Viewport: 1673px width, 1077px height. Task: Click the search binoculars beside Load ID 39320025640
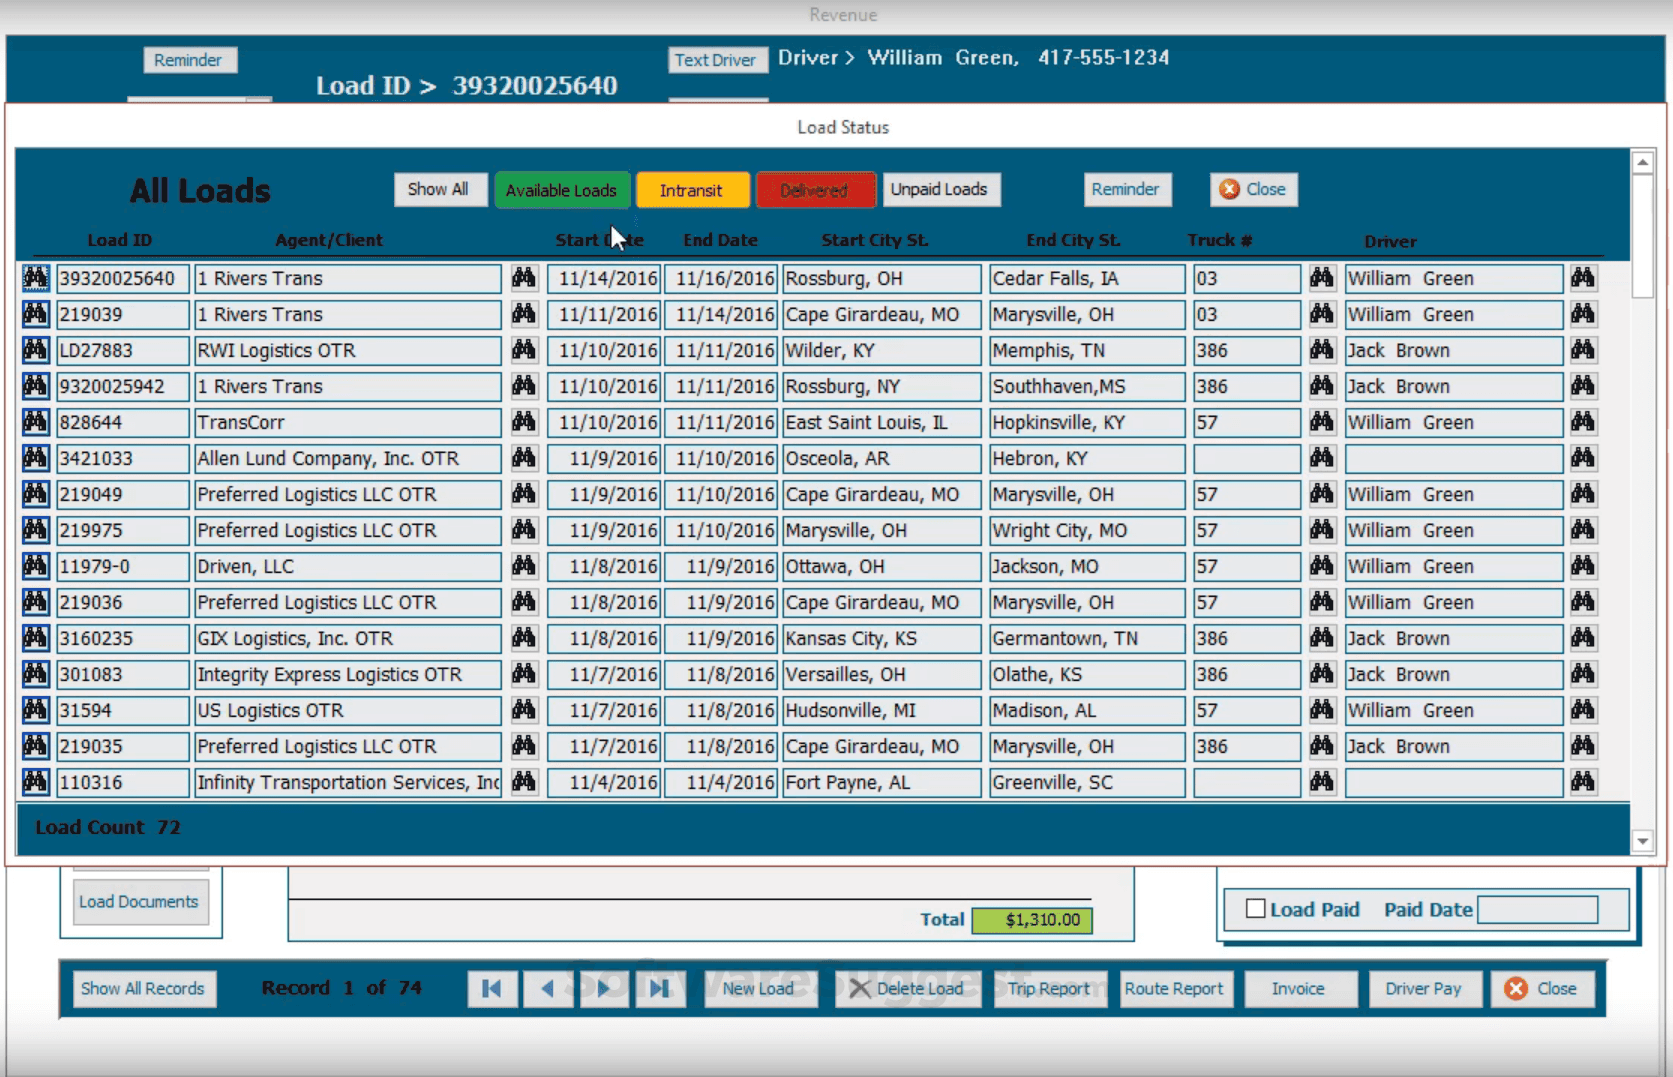pyautogui.click(x=35, y=278)
